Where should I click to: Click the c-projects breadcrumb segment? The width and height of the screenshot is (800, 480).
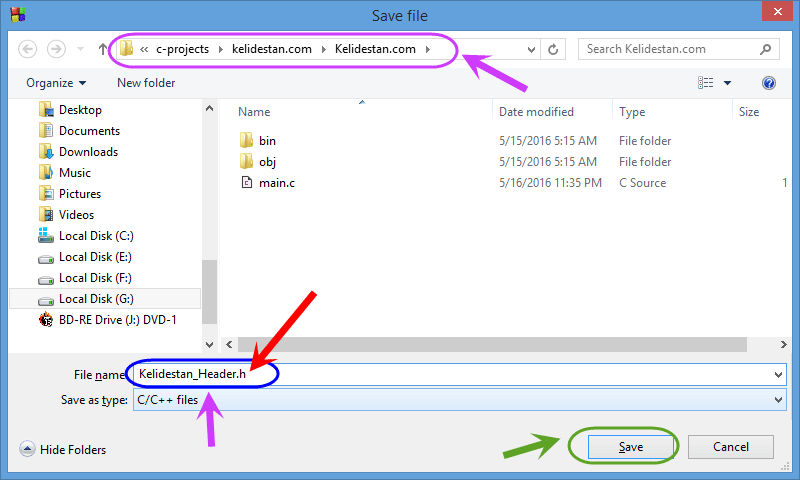pos(182,49)
